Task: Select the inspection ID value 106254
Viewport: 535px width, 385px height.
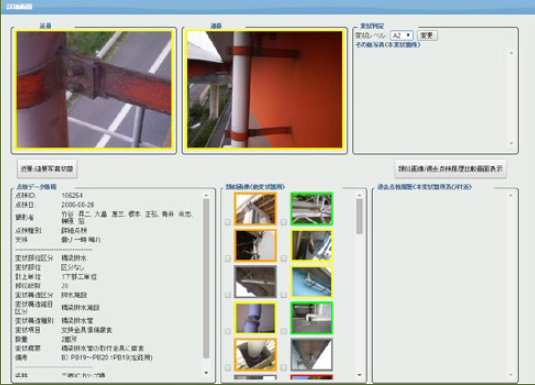Action: 72,196
